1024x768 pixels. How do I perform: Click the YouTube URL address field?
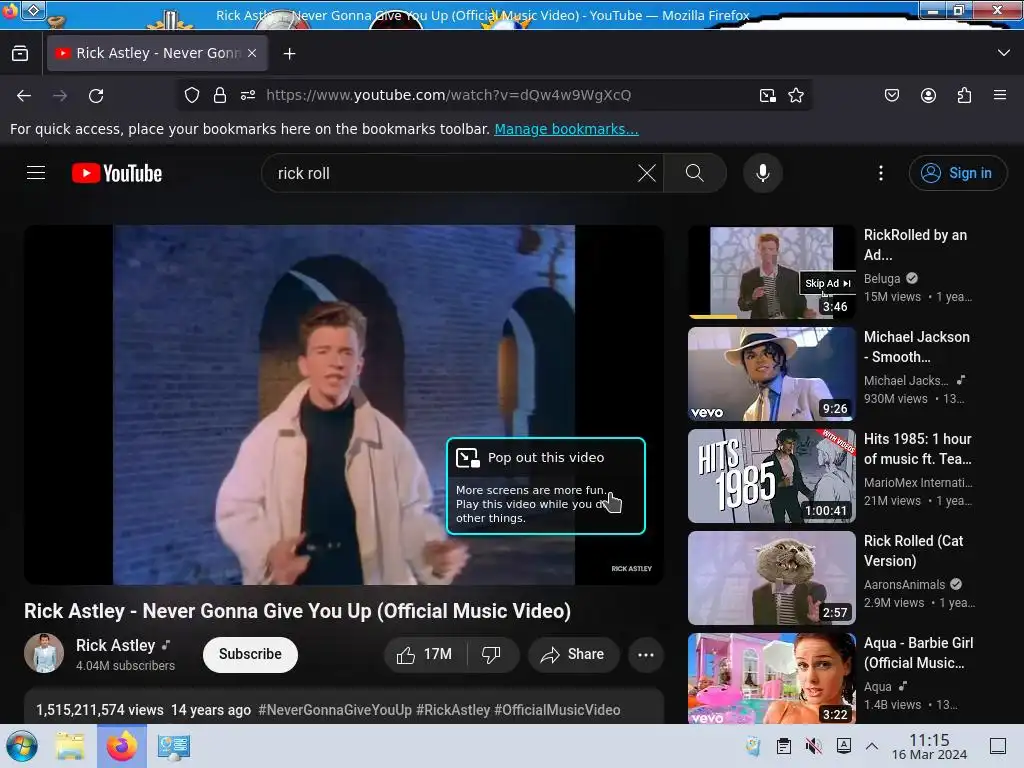(x=449, y=95)
